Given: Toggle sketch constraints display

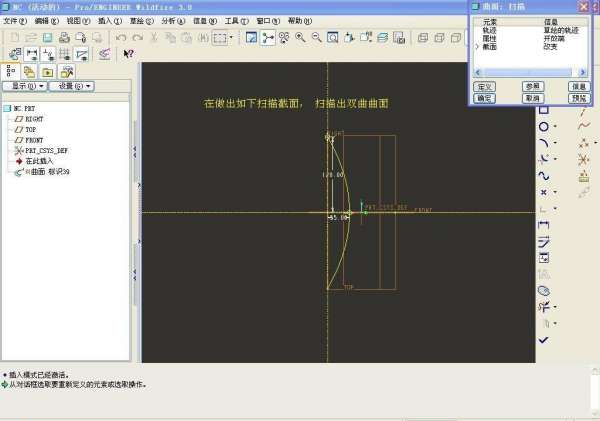Looking at the screenshot, I should (x=48, y=54).
